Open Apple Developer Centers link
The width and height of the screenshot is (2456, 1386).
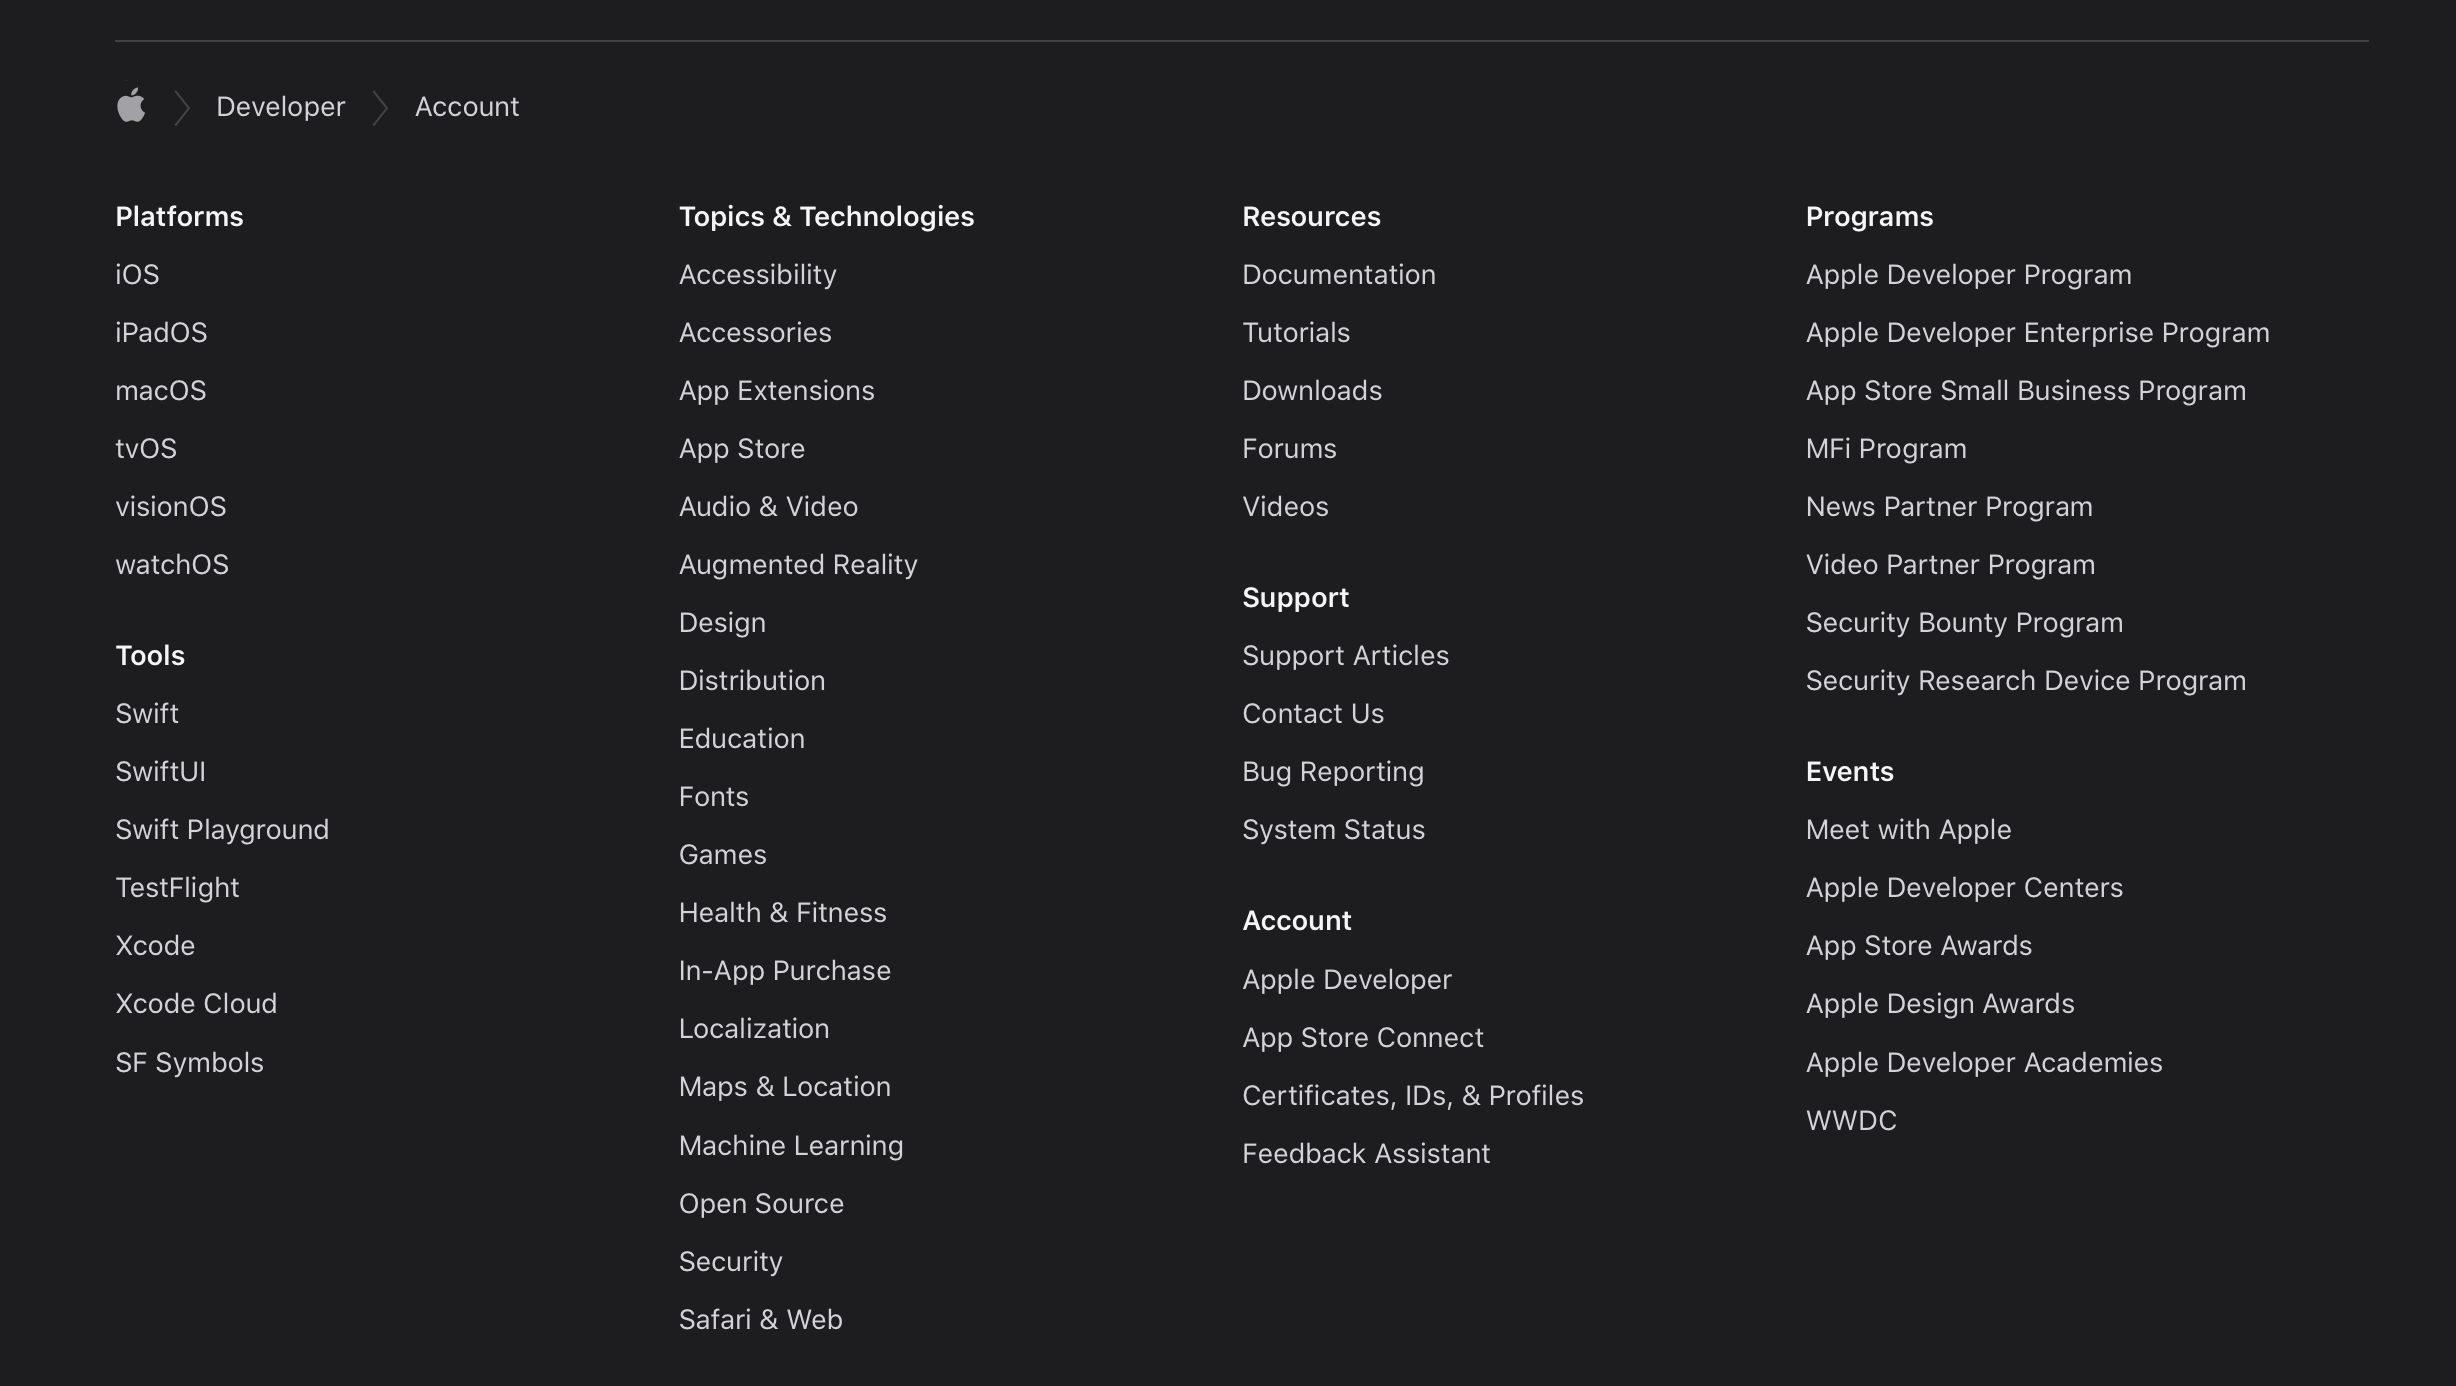(1964, 887)
